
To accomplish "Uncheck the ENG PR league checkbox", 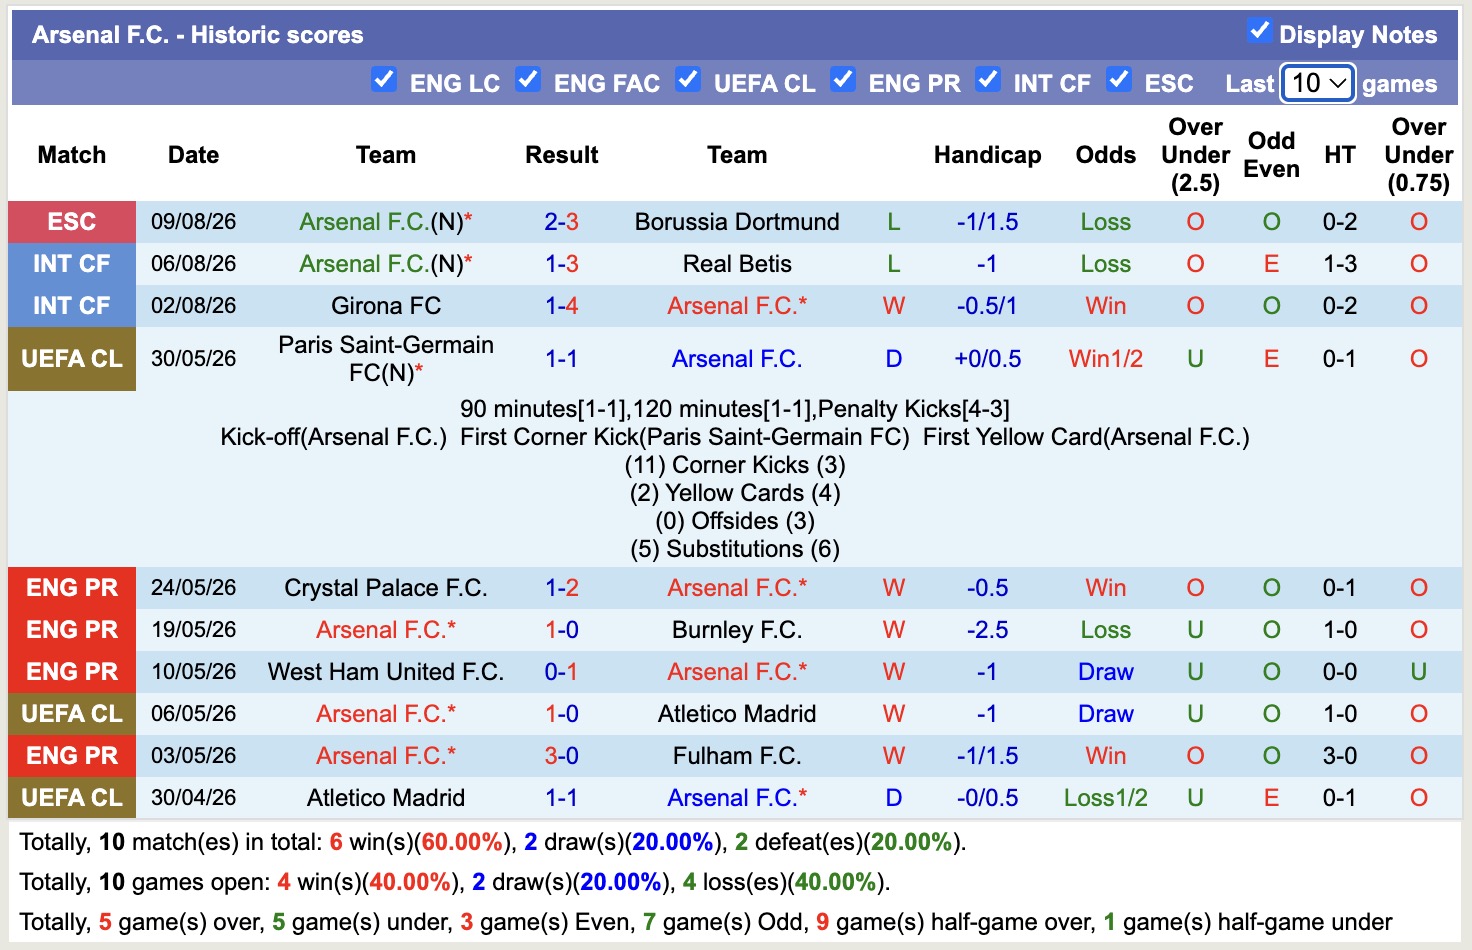I will 843,80.
